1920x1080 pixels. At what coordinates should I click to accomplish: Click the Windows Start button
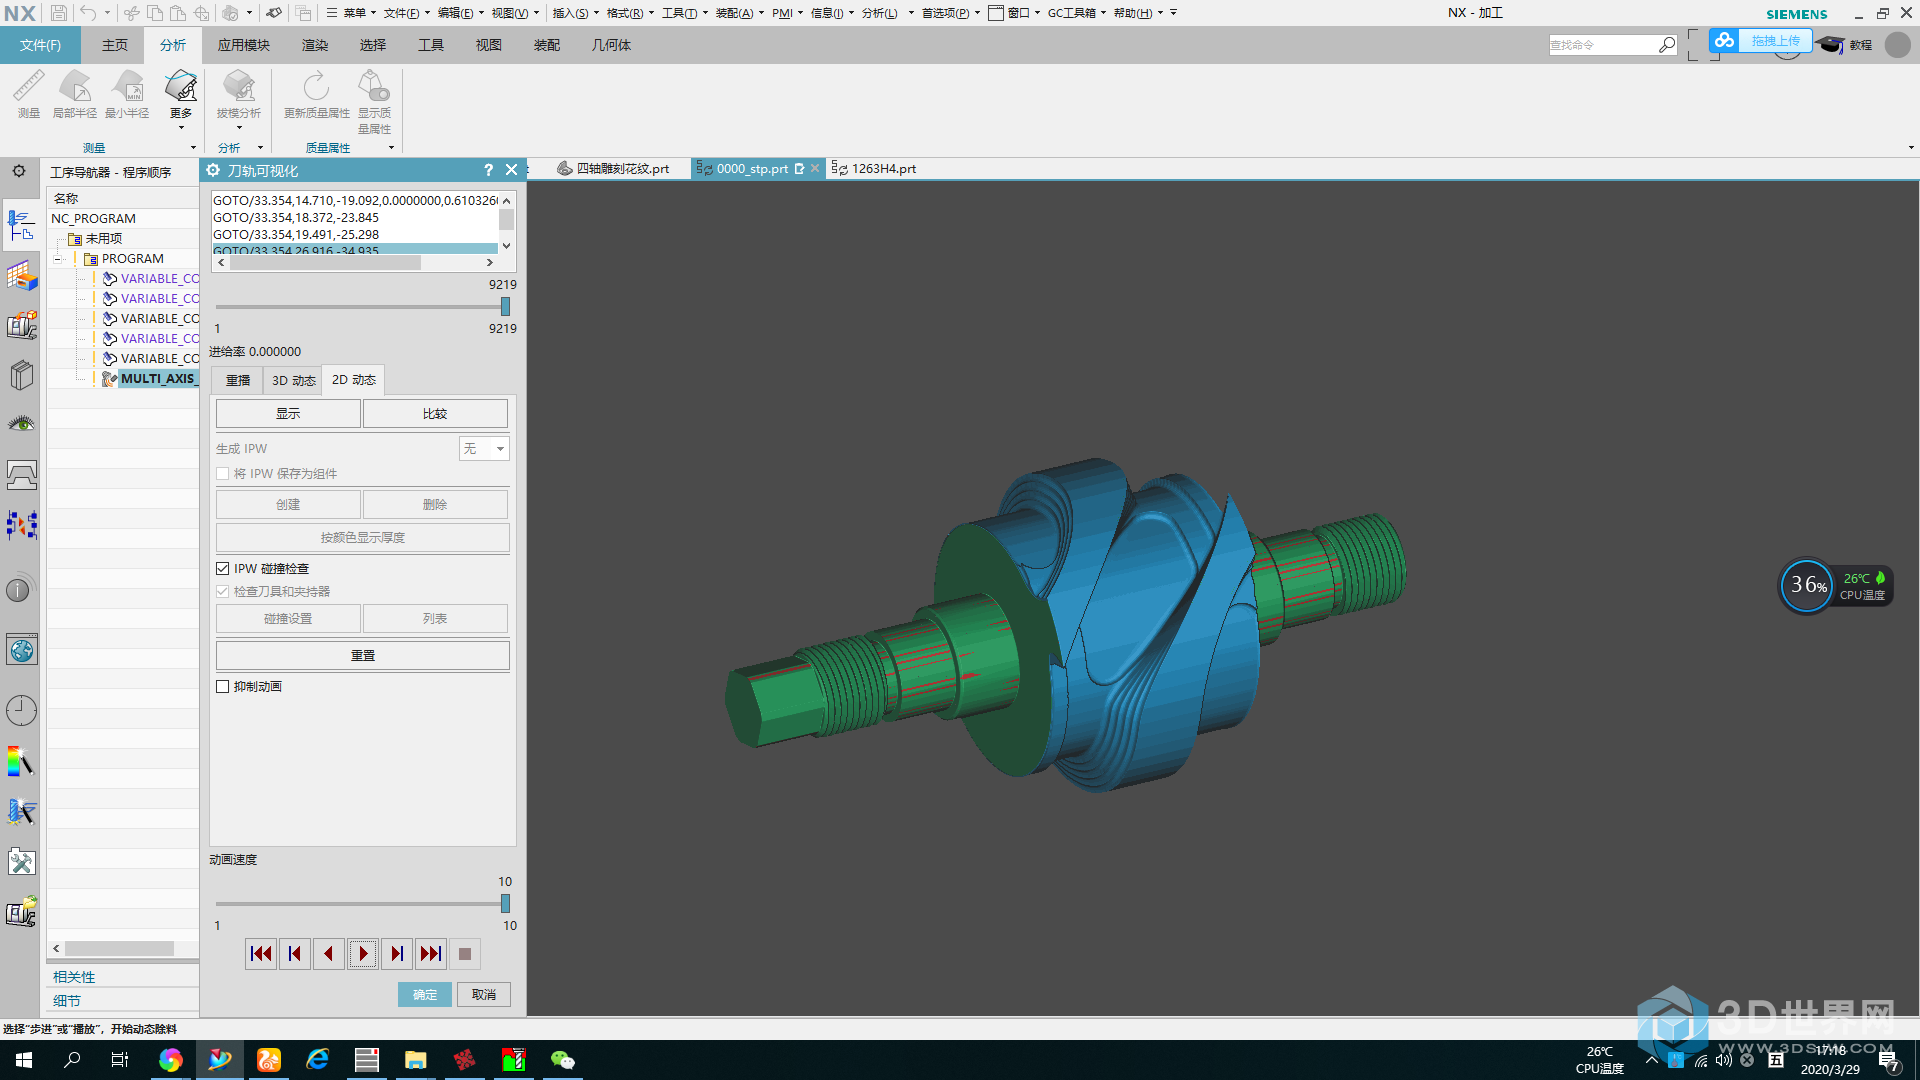(24, 1060)
